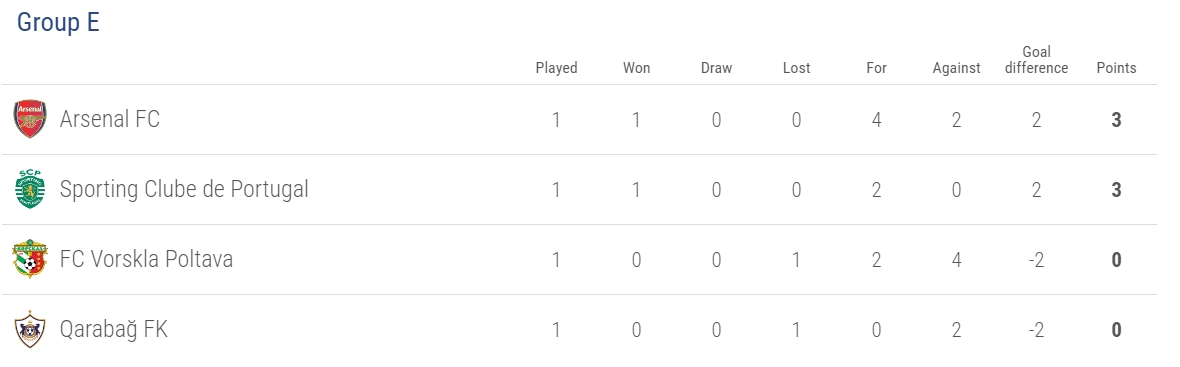Screen dimensions: 1180x367
Task: Click the For column header
Action: (x=876, y=68)
